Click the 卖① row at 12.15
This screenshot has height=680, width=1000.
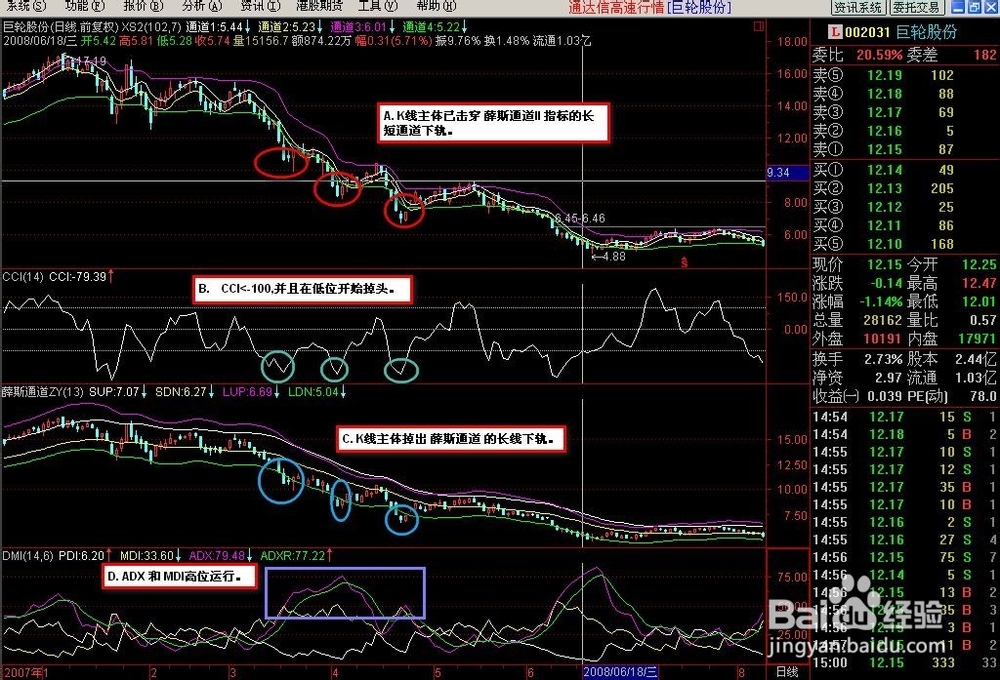click(x=905, y=149)
